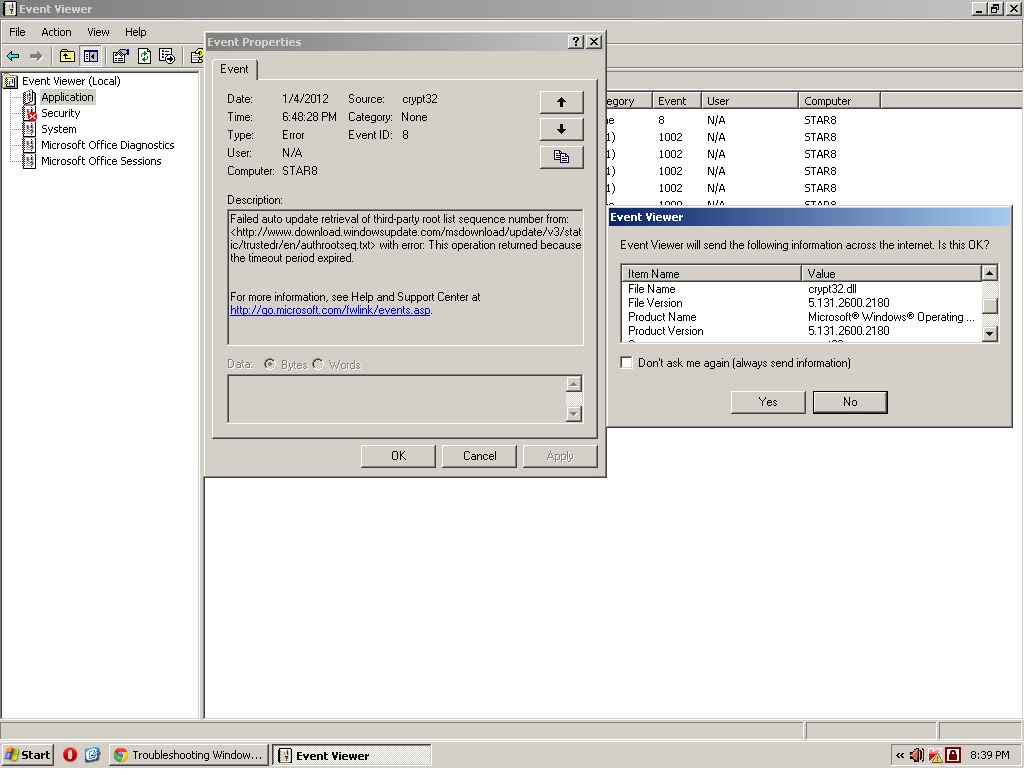Select the Security log icon with red X

point(30,113)
